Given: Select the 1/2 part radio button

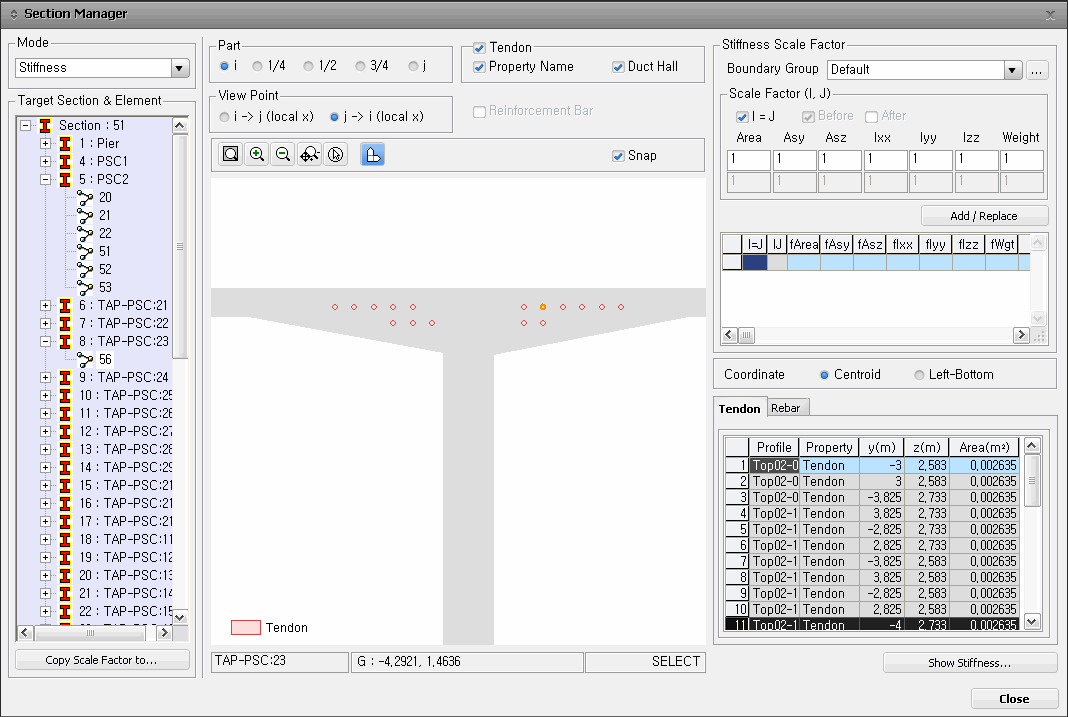Looking at the screenshot, I should coord(308,66).
